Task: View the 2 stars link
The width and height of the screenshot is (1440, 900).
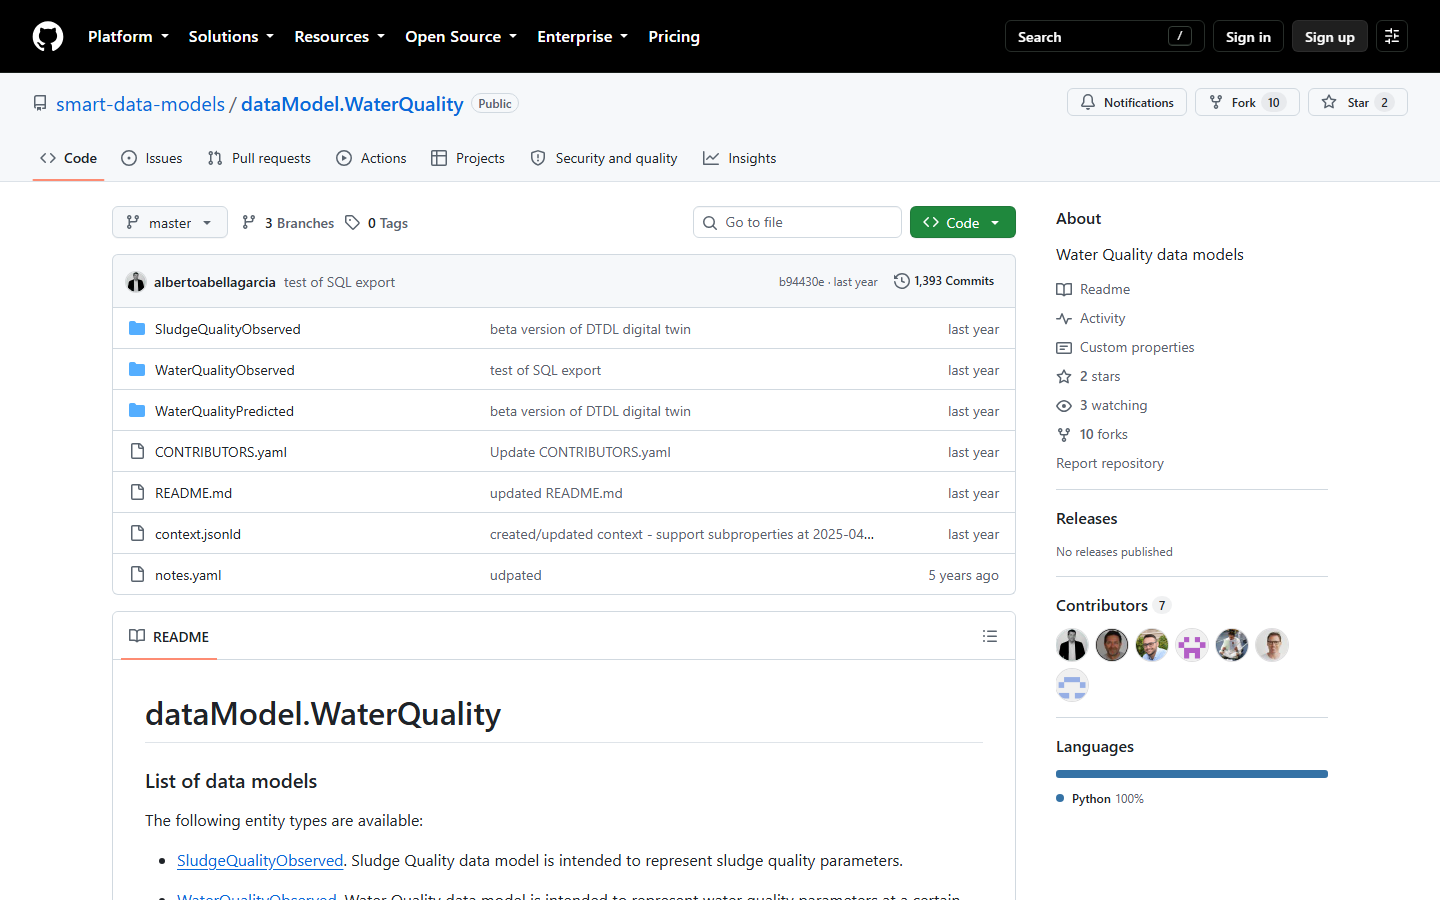Action: tap(1089, 376)
